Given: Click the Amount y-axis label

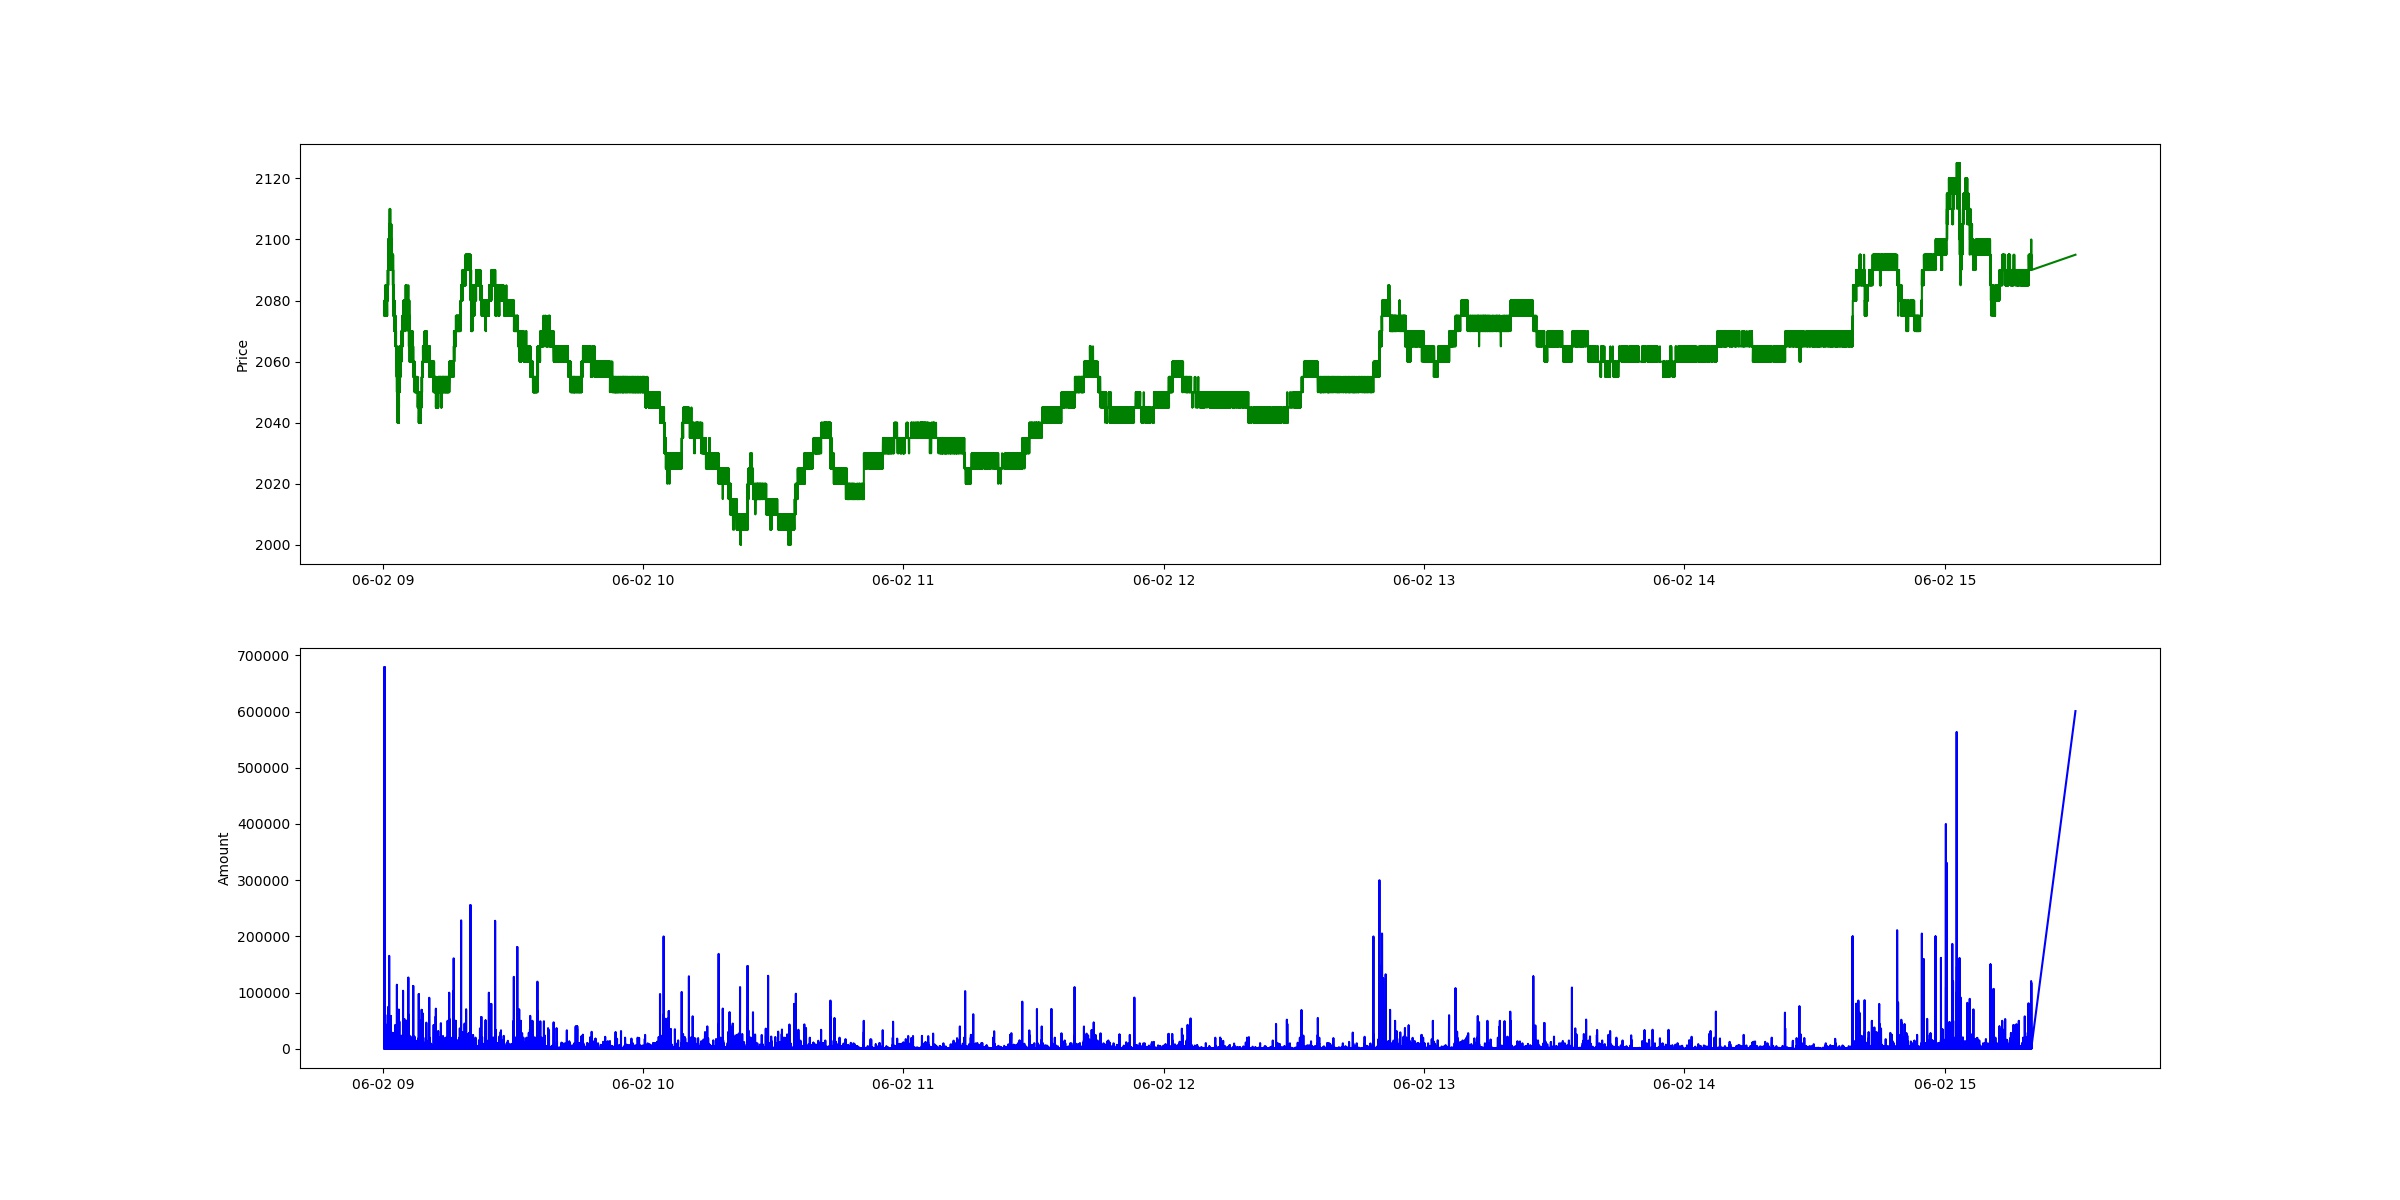Looking at the screenshot, I should 224,859.
